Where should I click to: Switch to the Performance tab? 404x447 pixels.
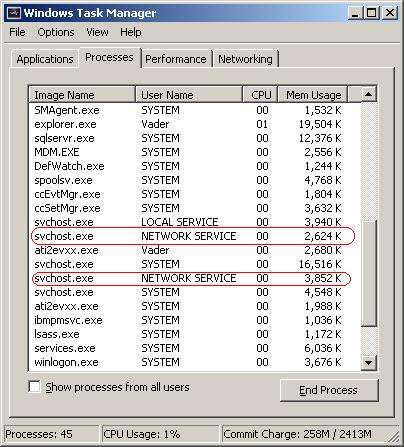[176, 59]
